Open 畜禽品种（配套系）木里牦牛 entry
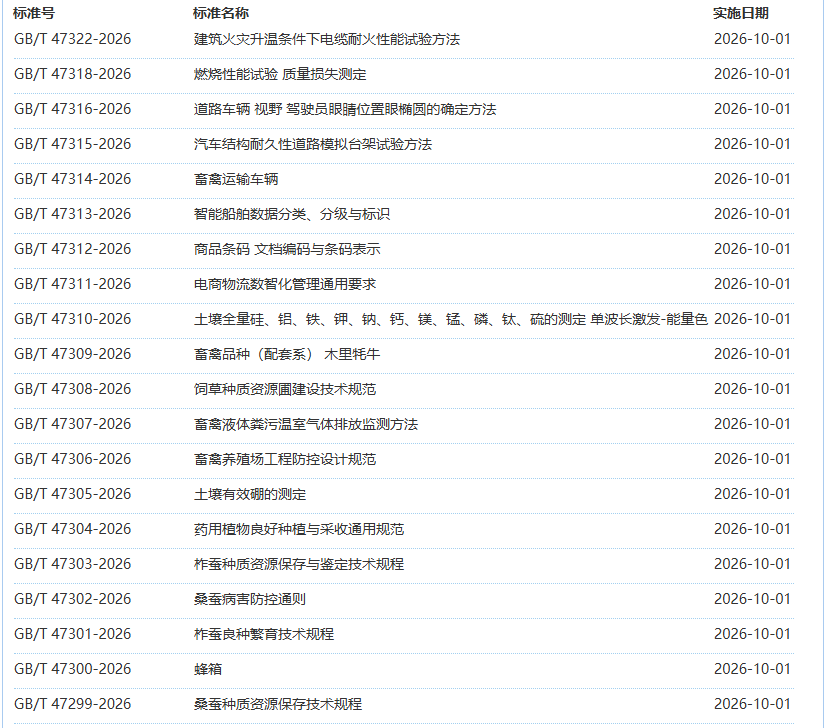The width and height of the screenshot is (827, 728). [x=287, y=354]
